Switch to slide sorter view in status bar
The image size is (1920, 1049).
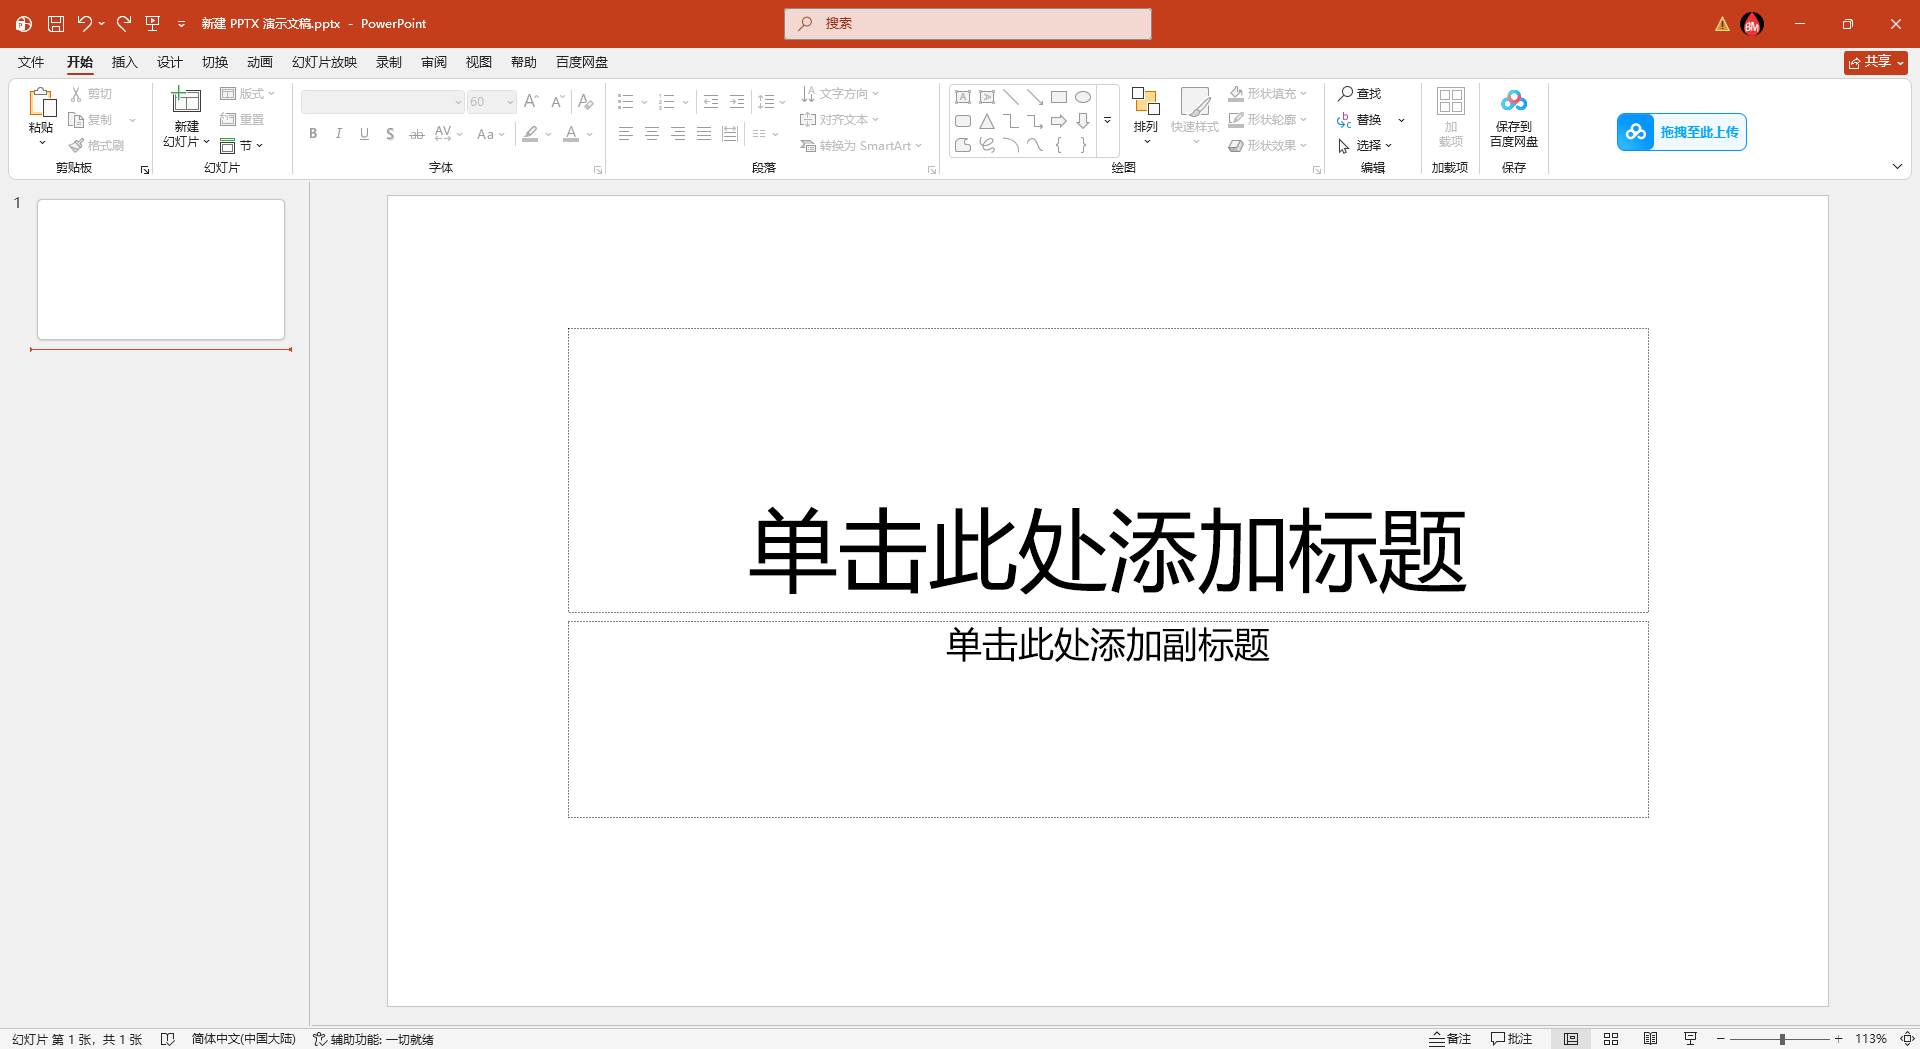pos(1610,1039)
